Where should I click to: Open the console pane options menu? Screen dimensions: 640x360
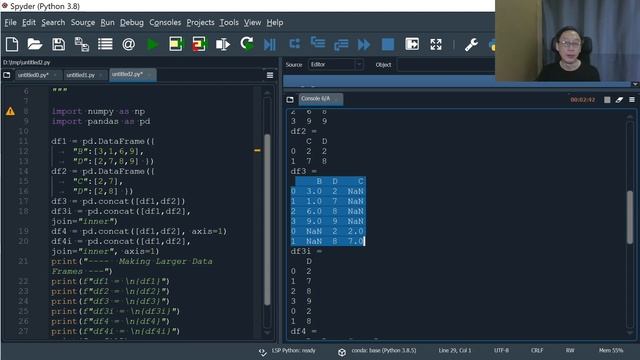(x=632, y=100)
